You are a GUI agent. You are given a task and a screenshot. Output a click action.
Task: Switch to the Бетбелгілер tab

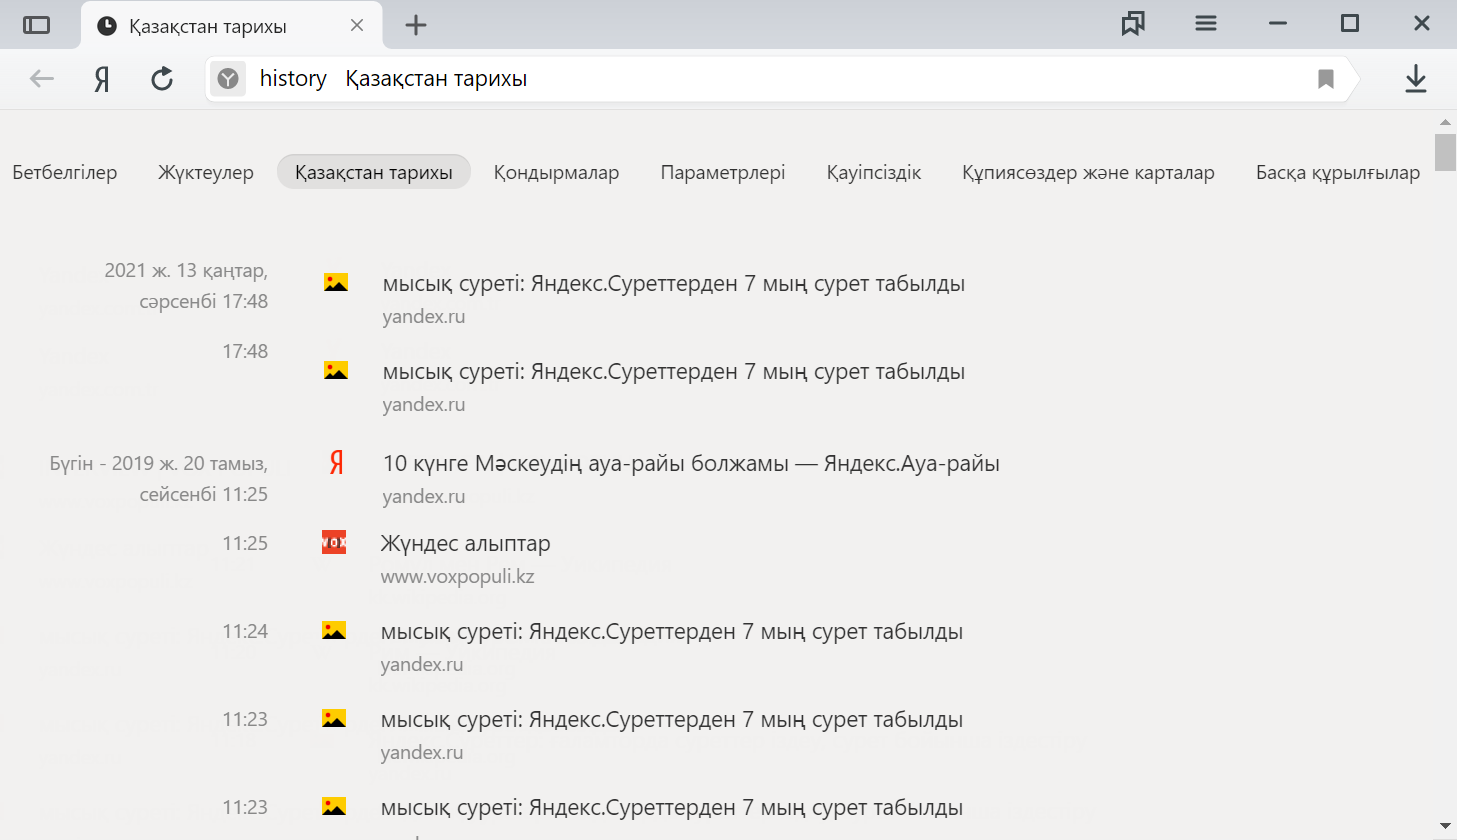point(65,172)
